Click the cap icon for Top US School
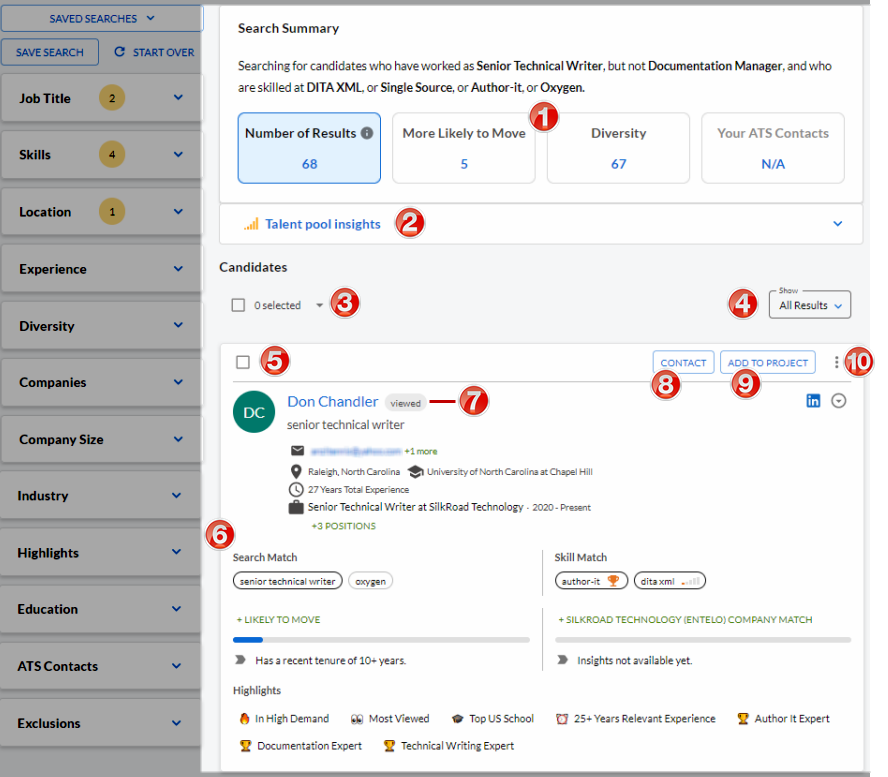This screenshot has height=777, width=888. [x=458, y=719]
